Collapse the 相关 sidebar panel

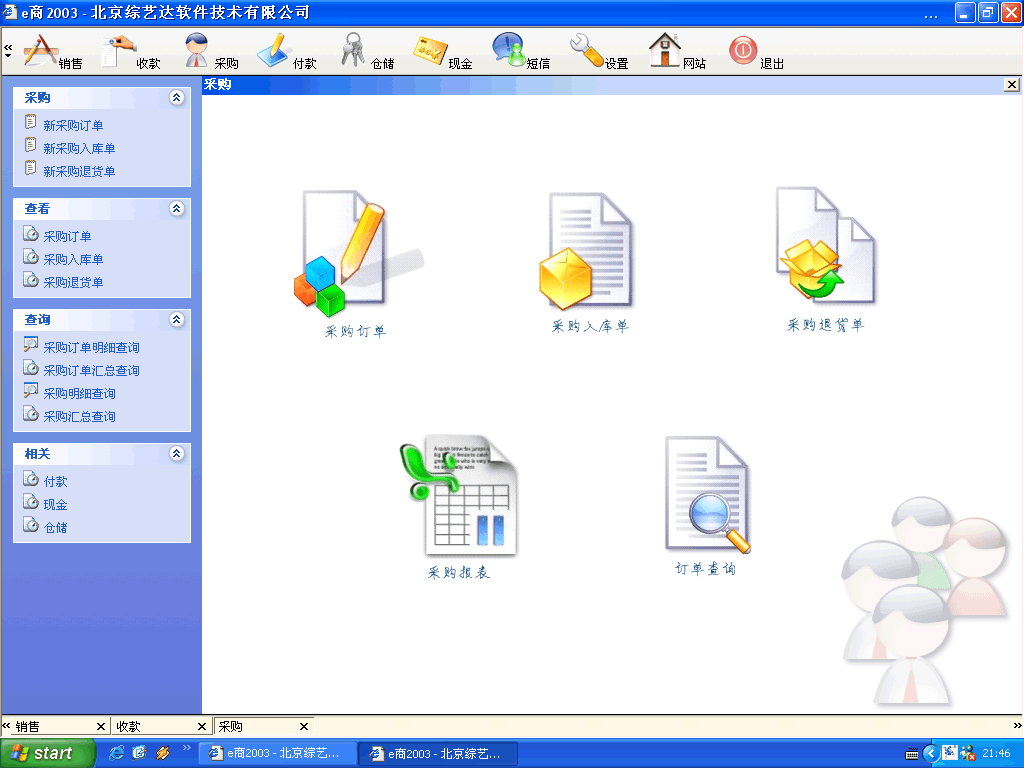pos(177,454)
